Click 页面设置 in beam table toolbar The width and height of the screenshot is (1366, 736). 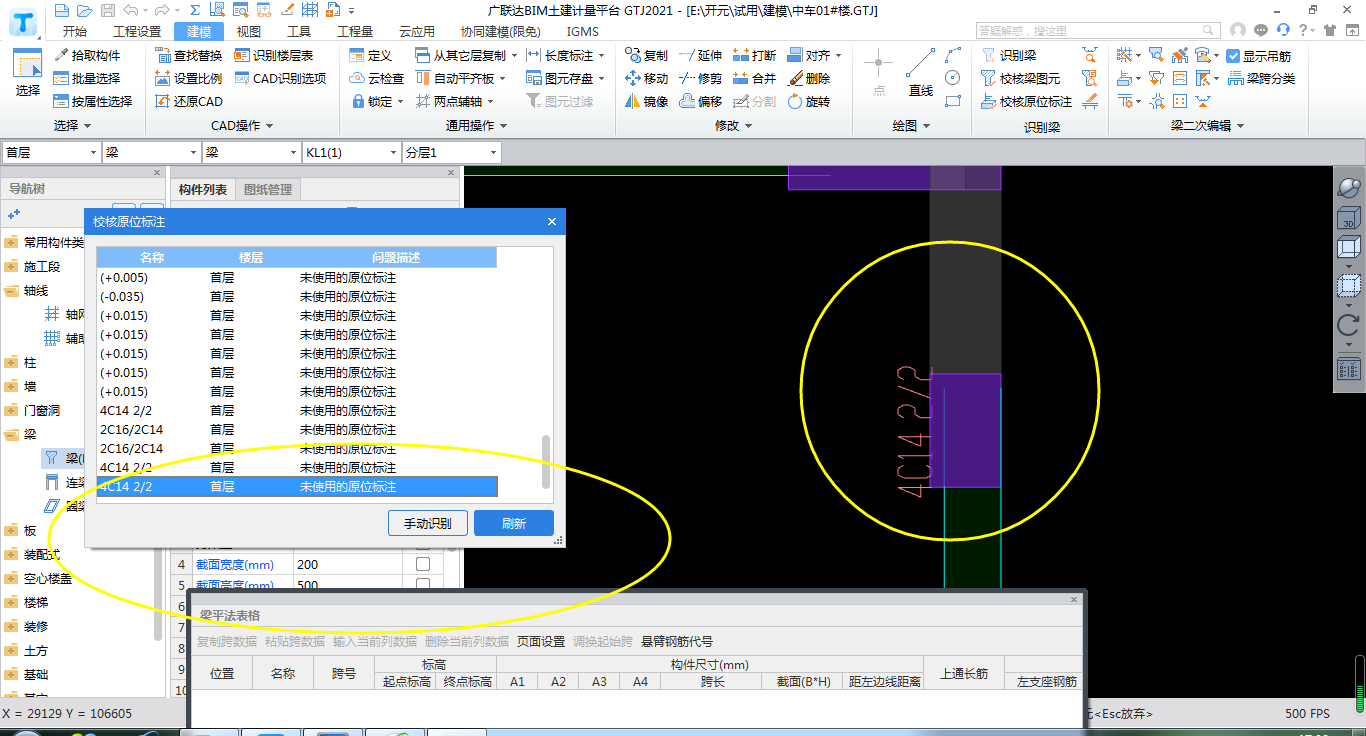point(541,641)
